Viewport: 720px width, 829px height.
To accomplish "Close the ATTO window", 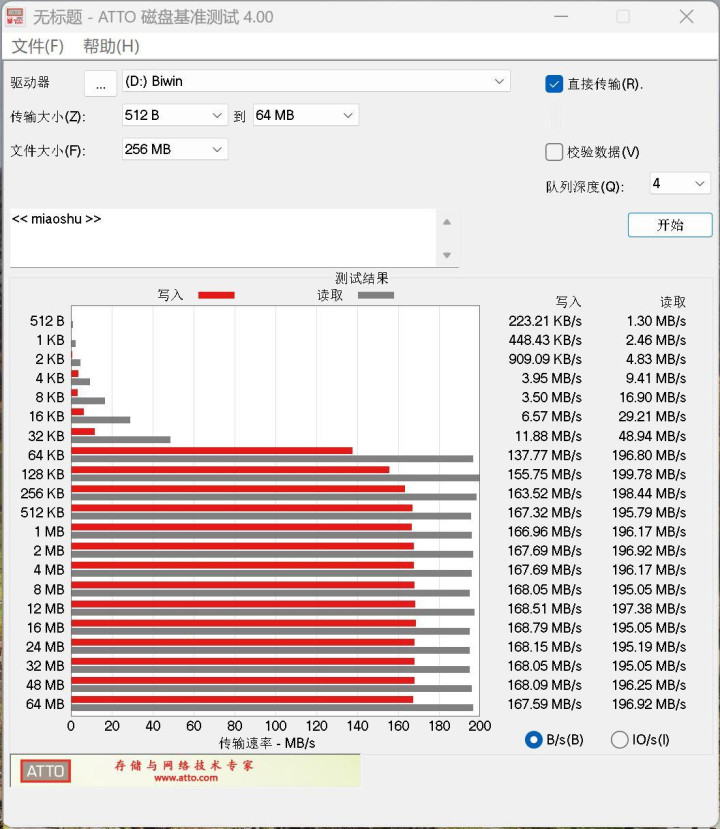I will click(x=686, y=16).
